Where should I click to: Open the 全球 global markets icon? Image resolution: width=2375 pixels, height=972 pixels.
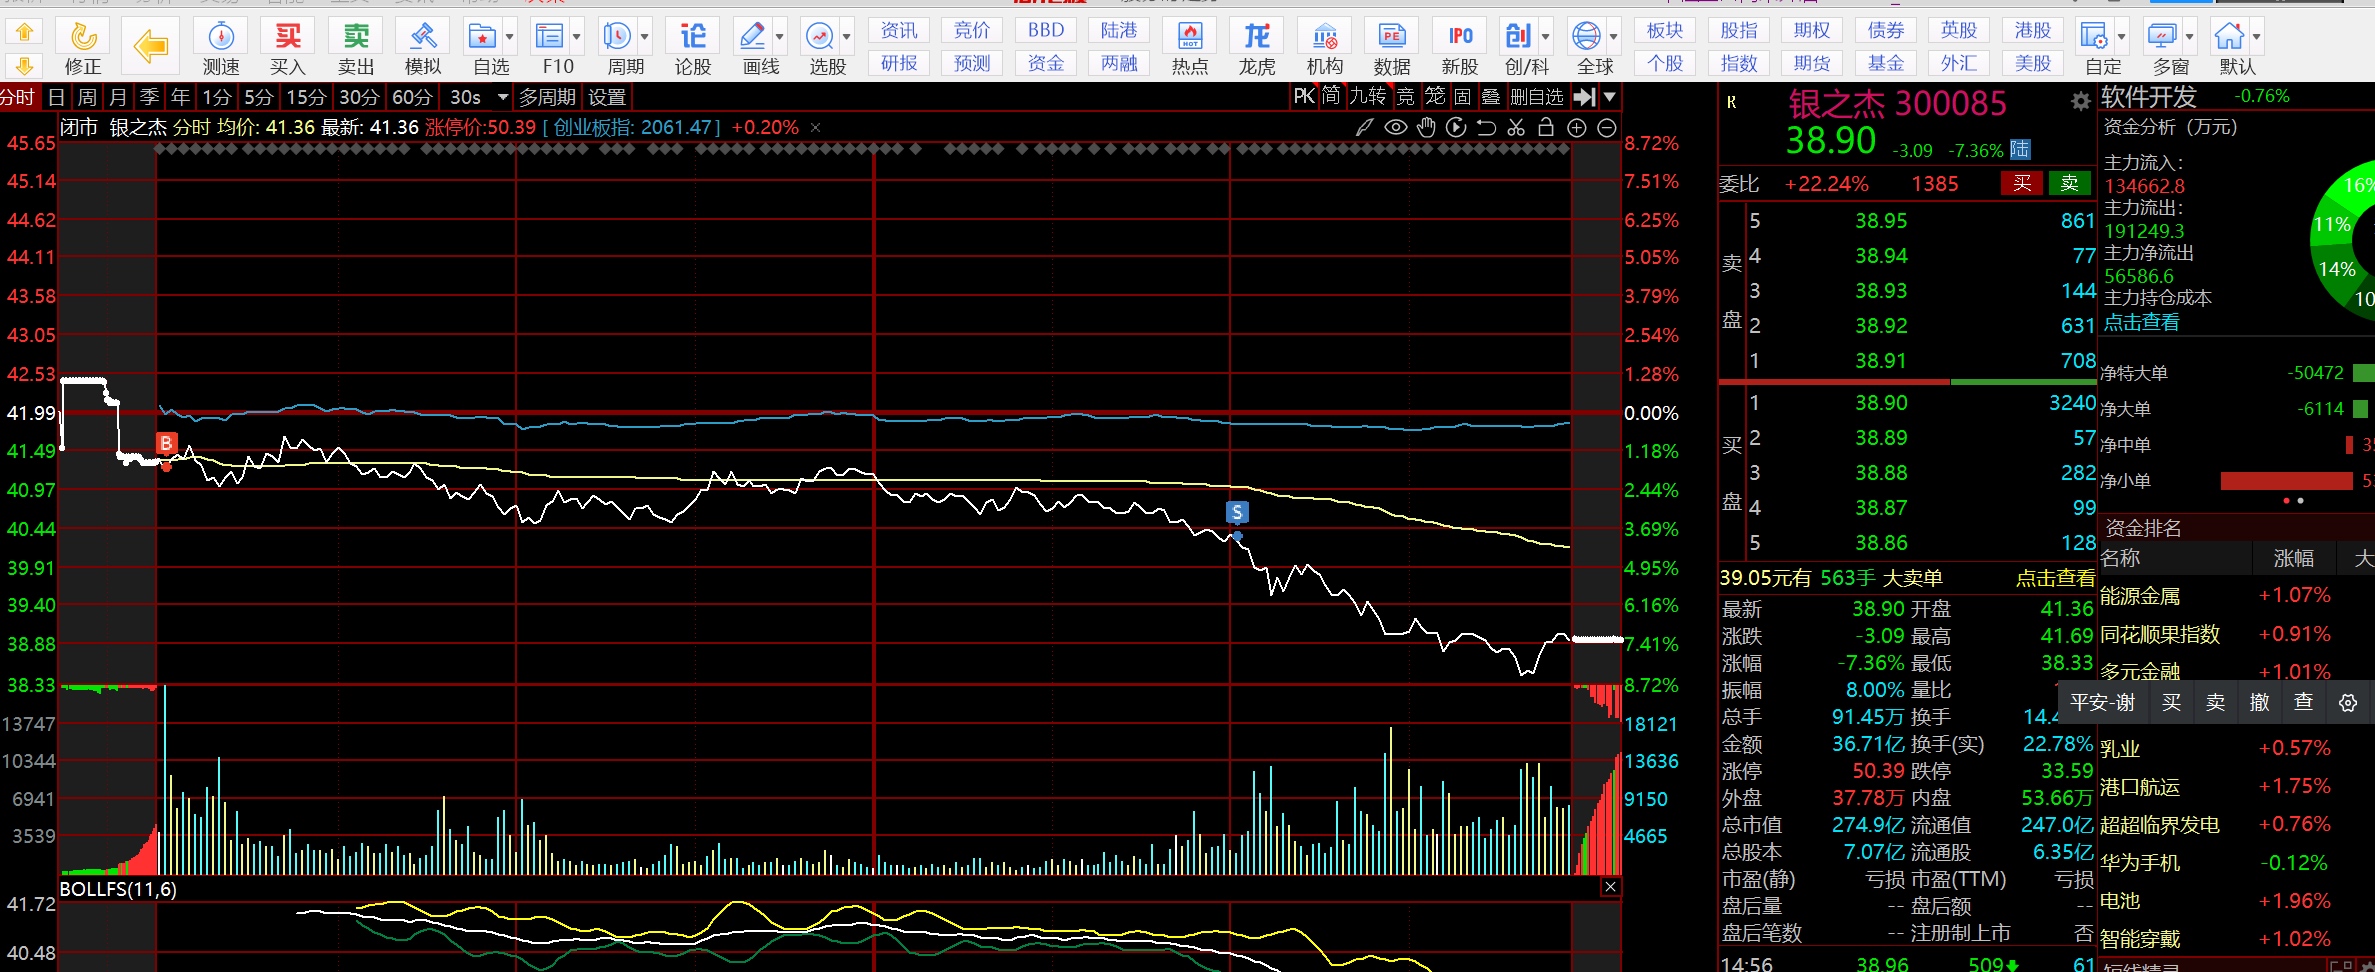click(1586, 37)
